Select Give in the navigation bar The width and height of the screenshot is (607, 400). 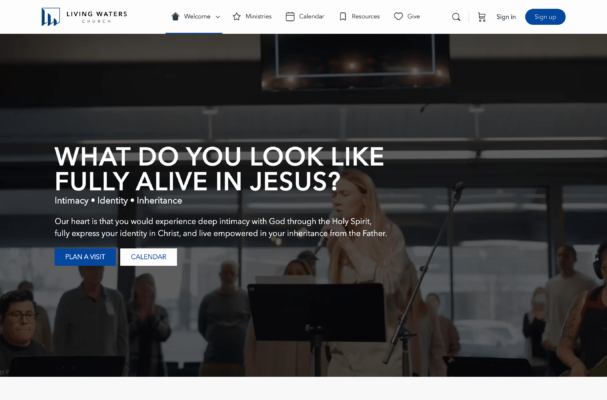pos(413,16)
